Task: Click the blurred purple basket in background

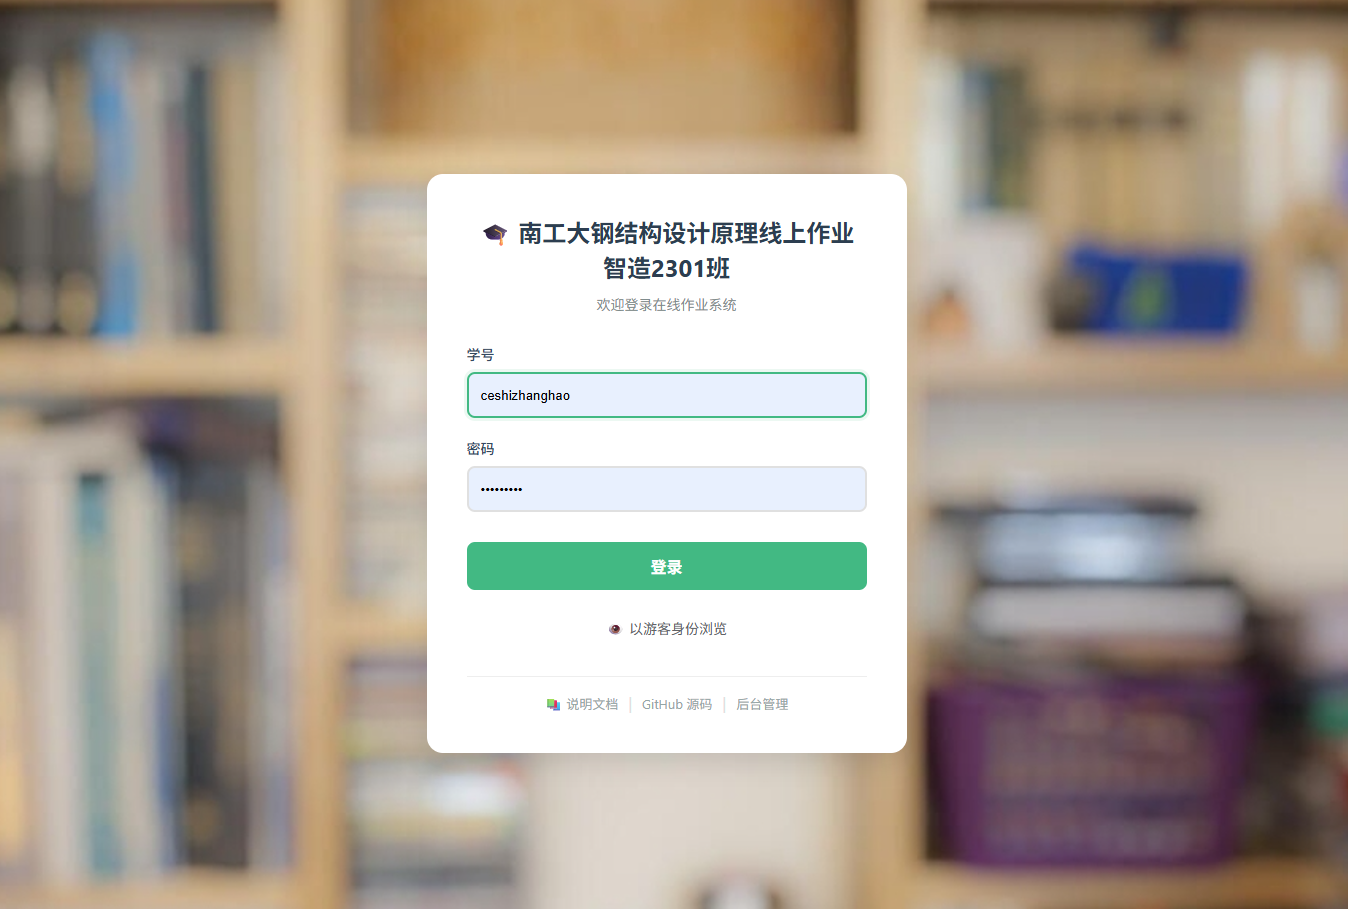Action: coord(1090,770)
